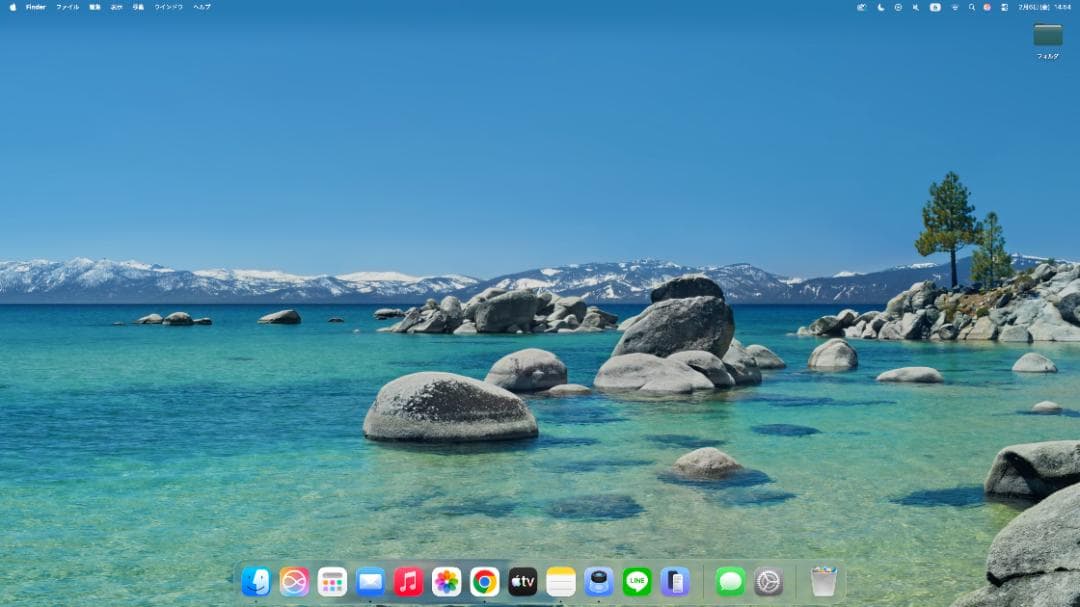Image resolution: width=1080 pixels, height=607 pixels.
Task: Open Control Center in the menu bar
Action: coord(1003,7)
